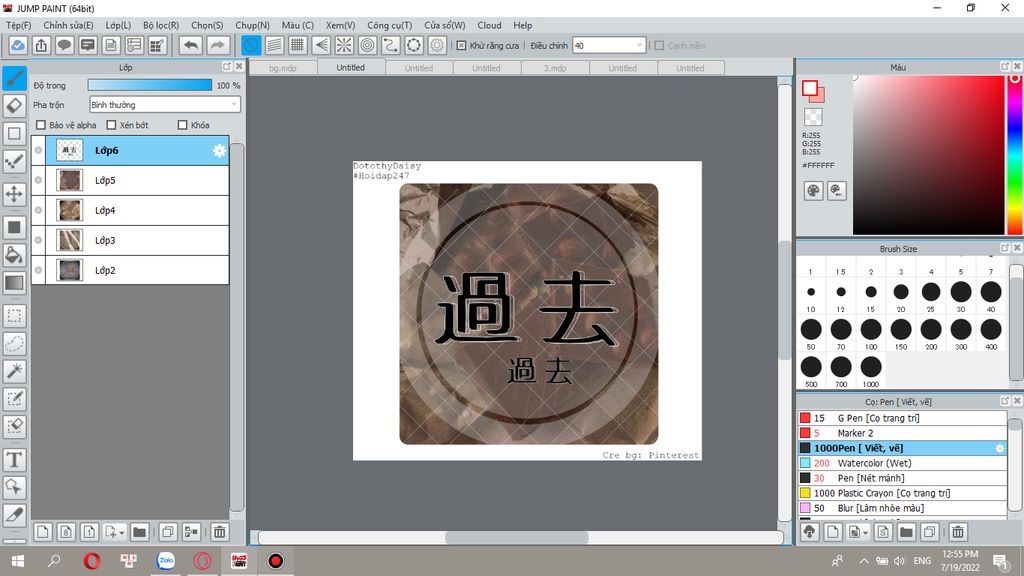Enable the curve snap guide

pyautogui.click(x=391, y=45)
